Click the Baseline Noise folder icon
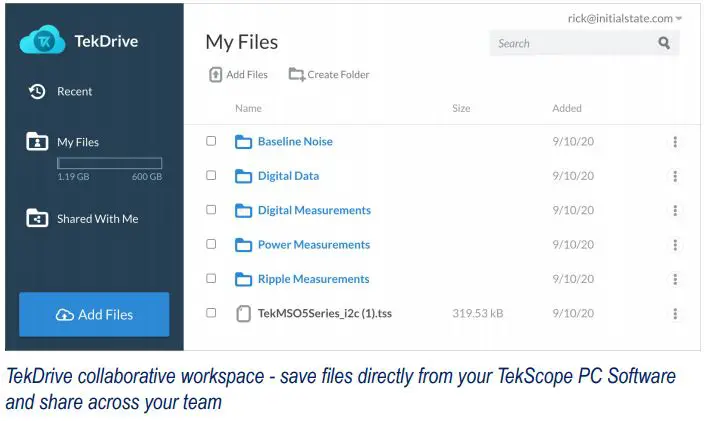The width and height of the screenshot is (710, 421). [x=243, y=142]
